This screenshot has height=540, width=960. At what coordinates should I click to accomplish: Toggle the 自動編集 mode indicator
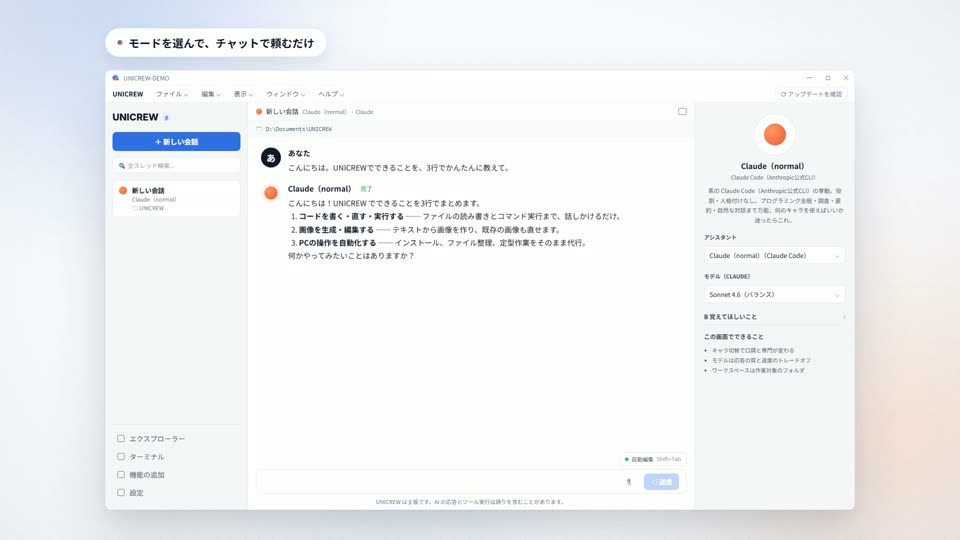point(653,459)
